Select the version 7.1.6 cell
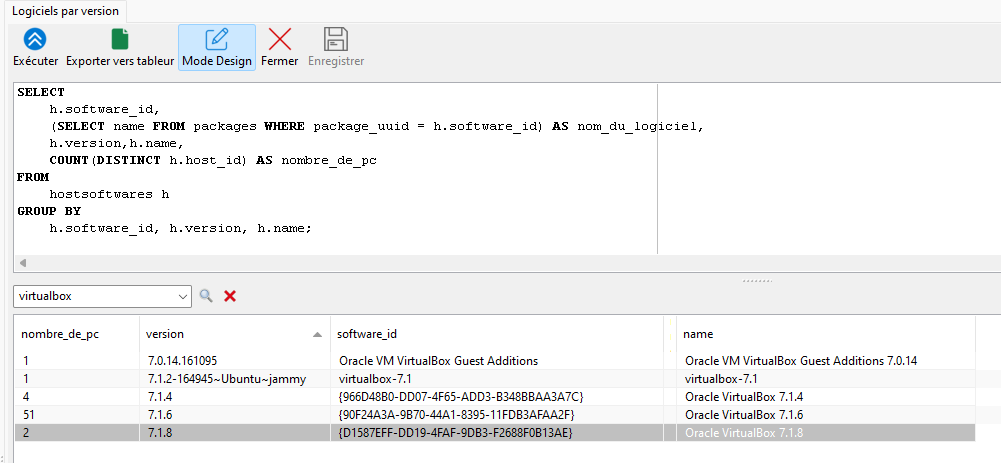Viewport: 1001px width, 463px height. pos(234,414)
